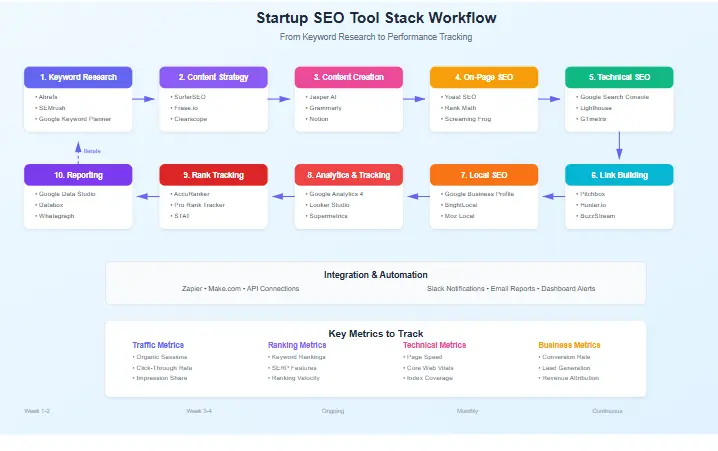Click 'Google Search Console' under Technical SEO
Image resolution: width=718 pixels, height=451 pixels.
(613, 97)
